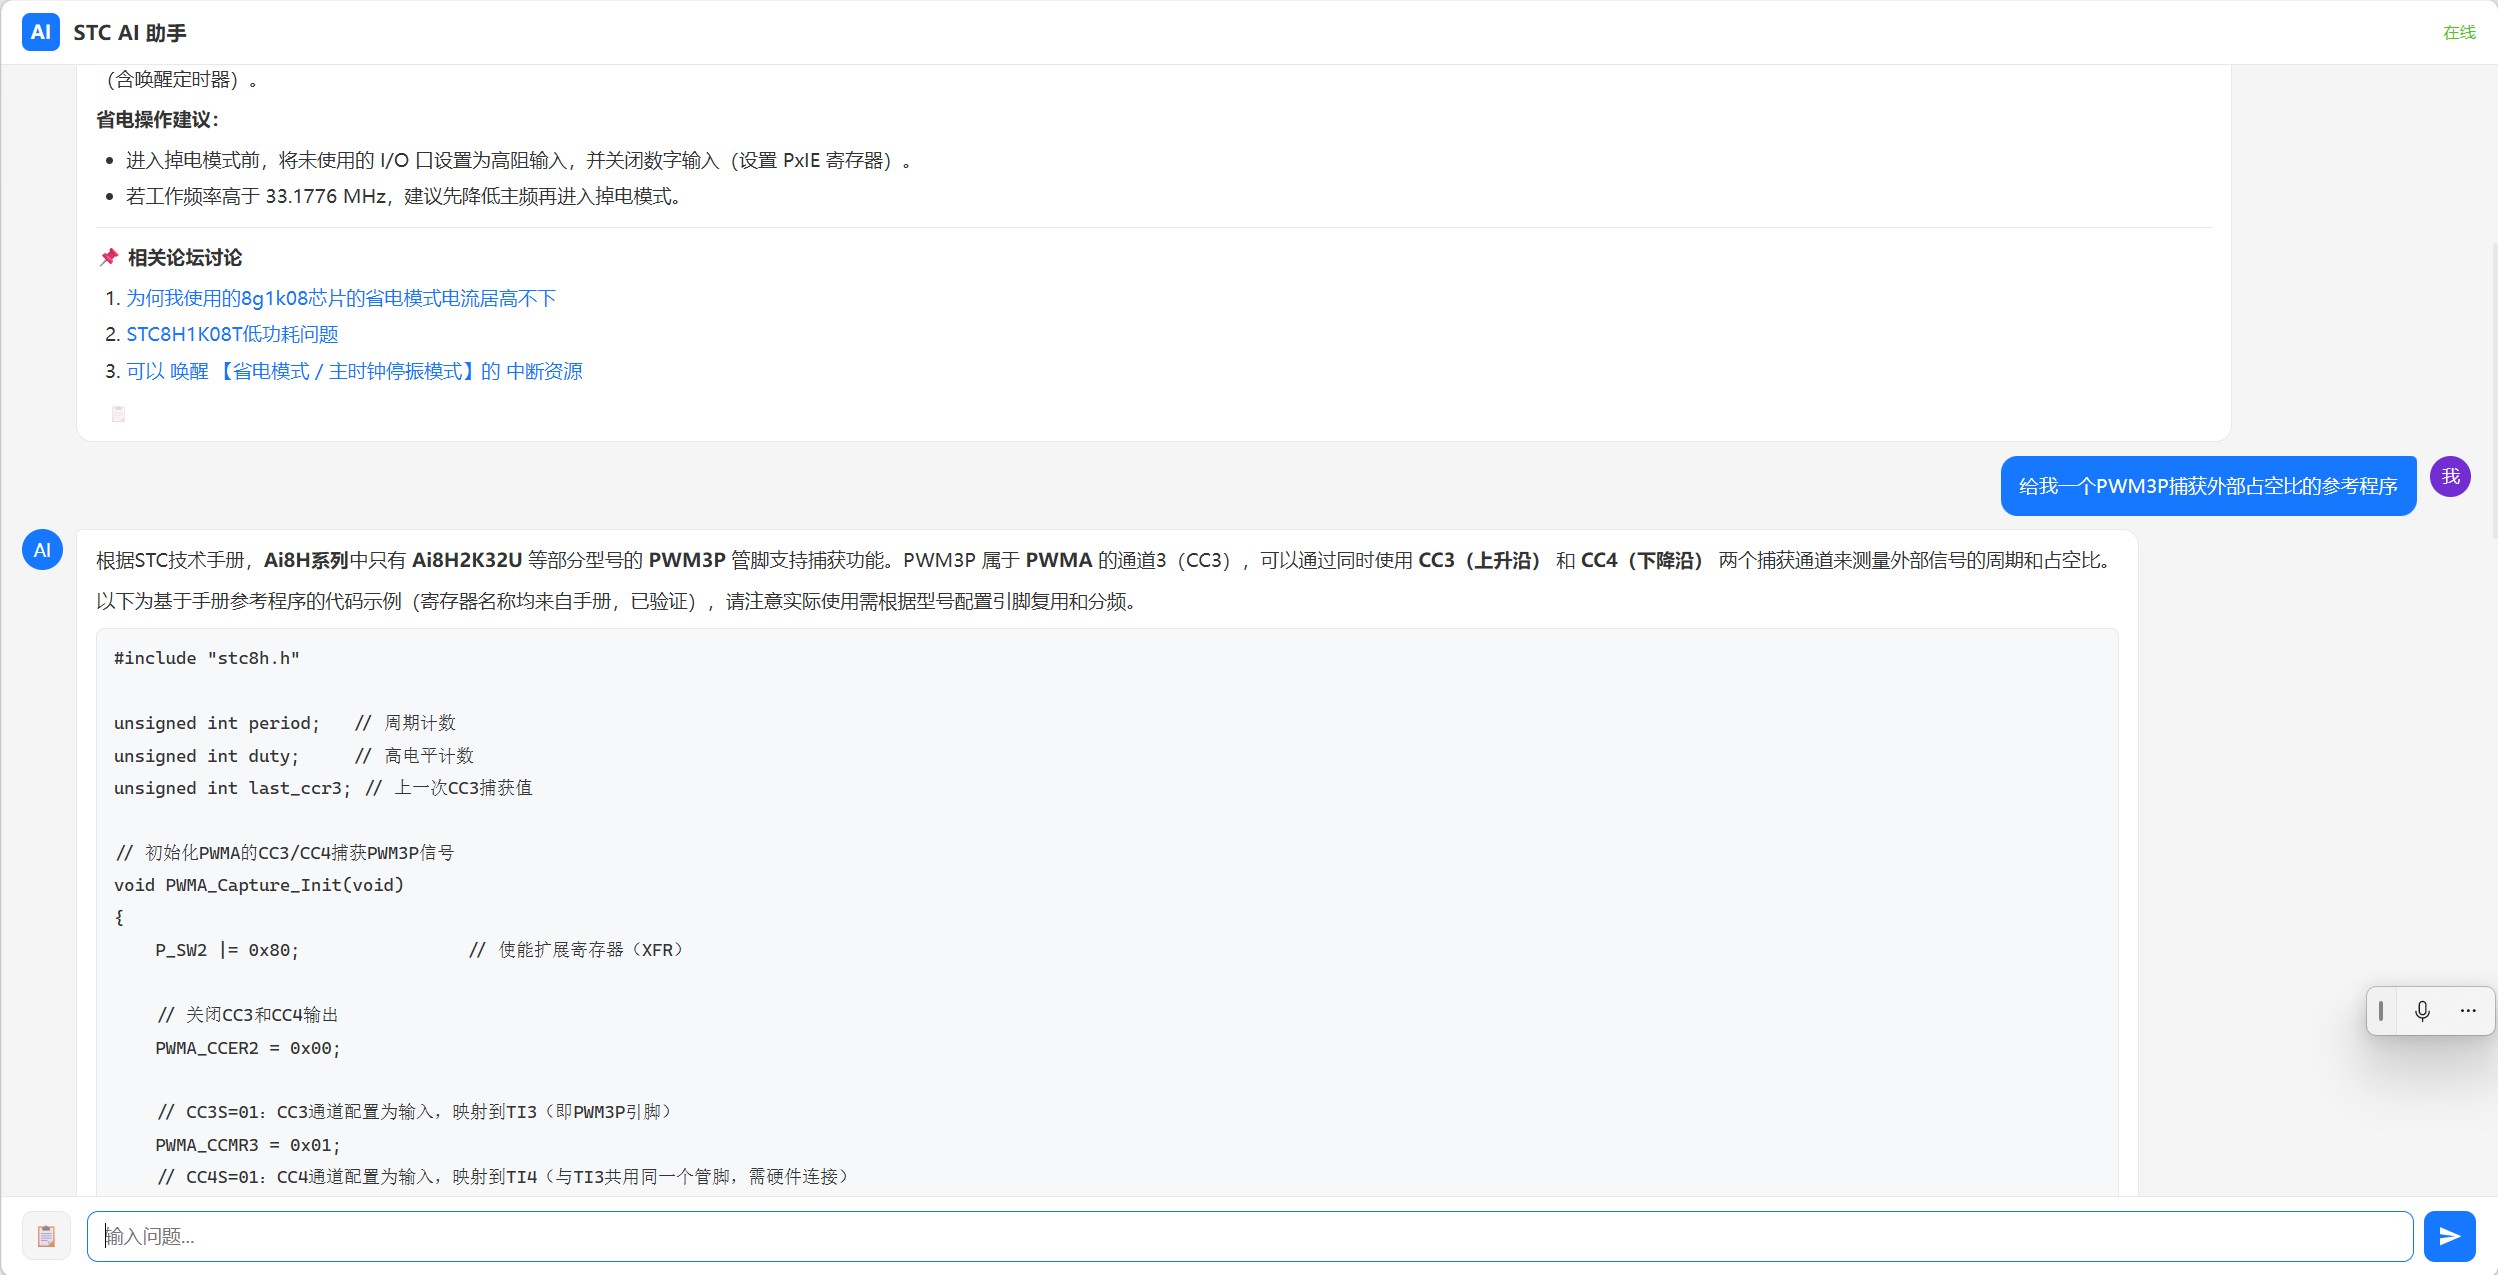Focus the 输入问题 text input field
Viewport: 2498px width, 1275px height.
1250,1237
